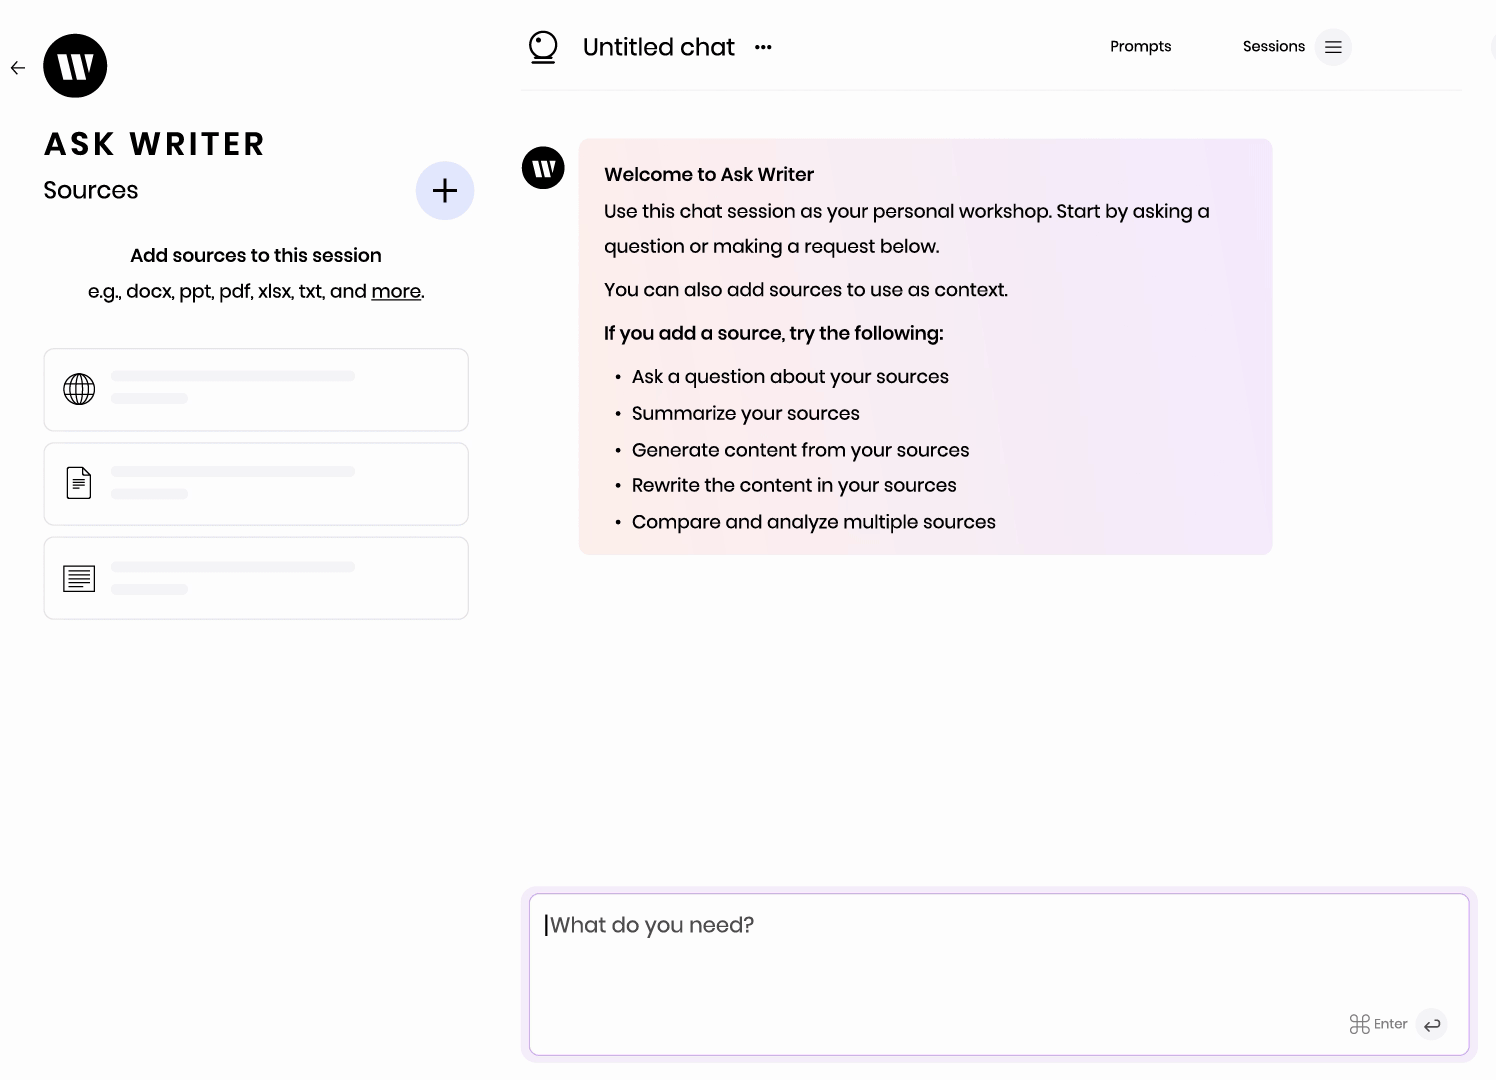Screen dimensions: 1496x1080
Task: Select the web globe source placeholder
Action: 256,390
